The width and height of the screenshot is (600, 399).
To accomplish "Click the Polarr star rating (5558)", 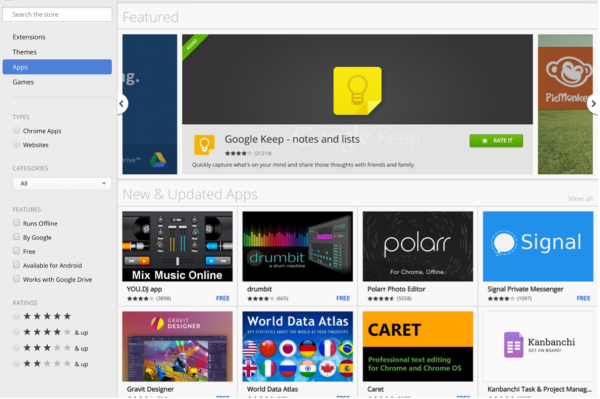I will (x=389, y=299).
